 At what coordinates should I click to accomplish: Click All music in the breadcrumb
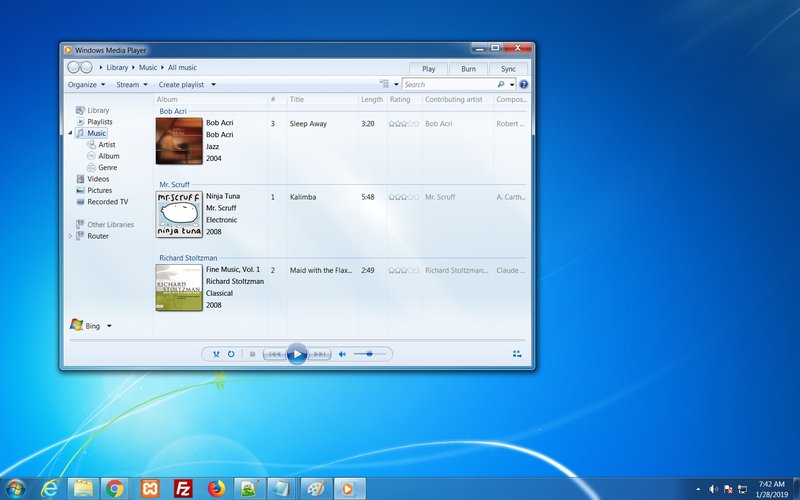[182, 67]
